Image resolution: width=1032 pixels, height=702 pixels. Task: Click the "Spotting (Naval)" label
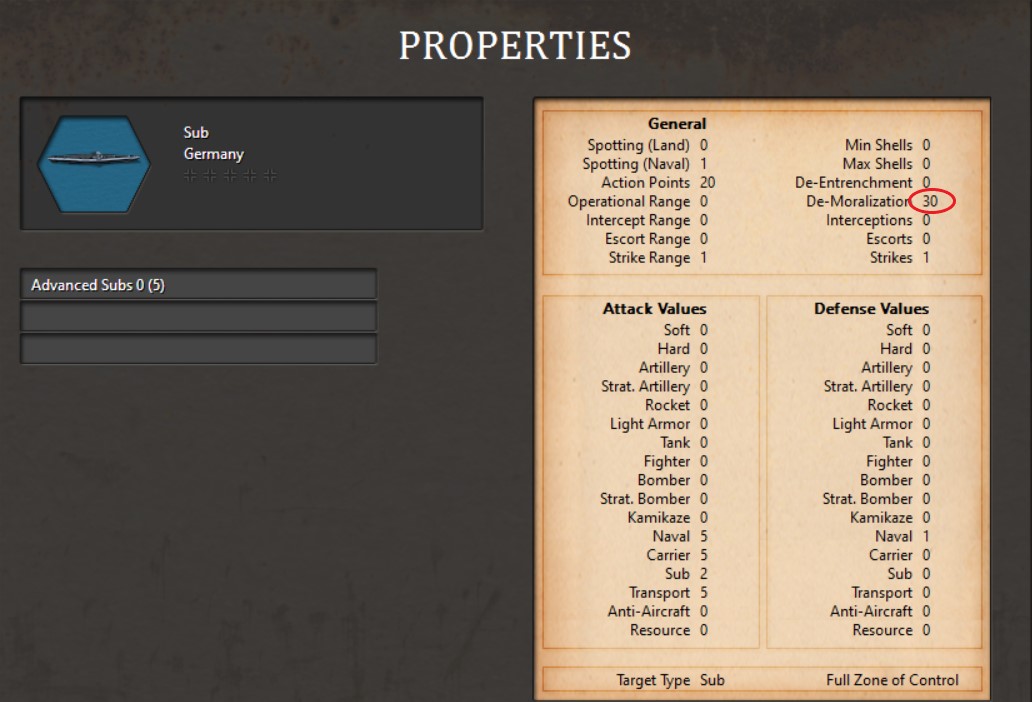click(x=636, y=164)
